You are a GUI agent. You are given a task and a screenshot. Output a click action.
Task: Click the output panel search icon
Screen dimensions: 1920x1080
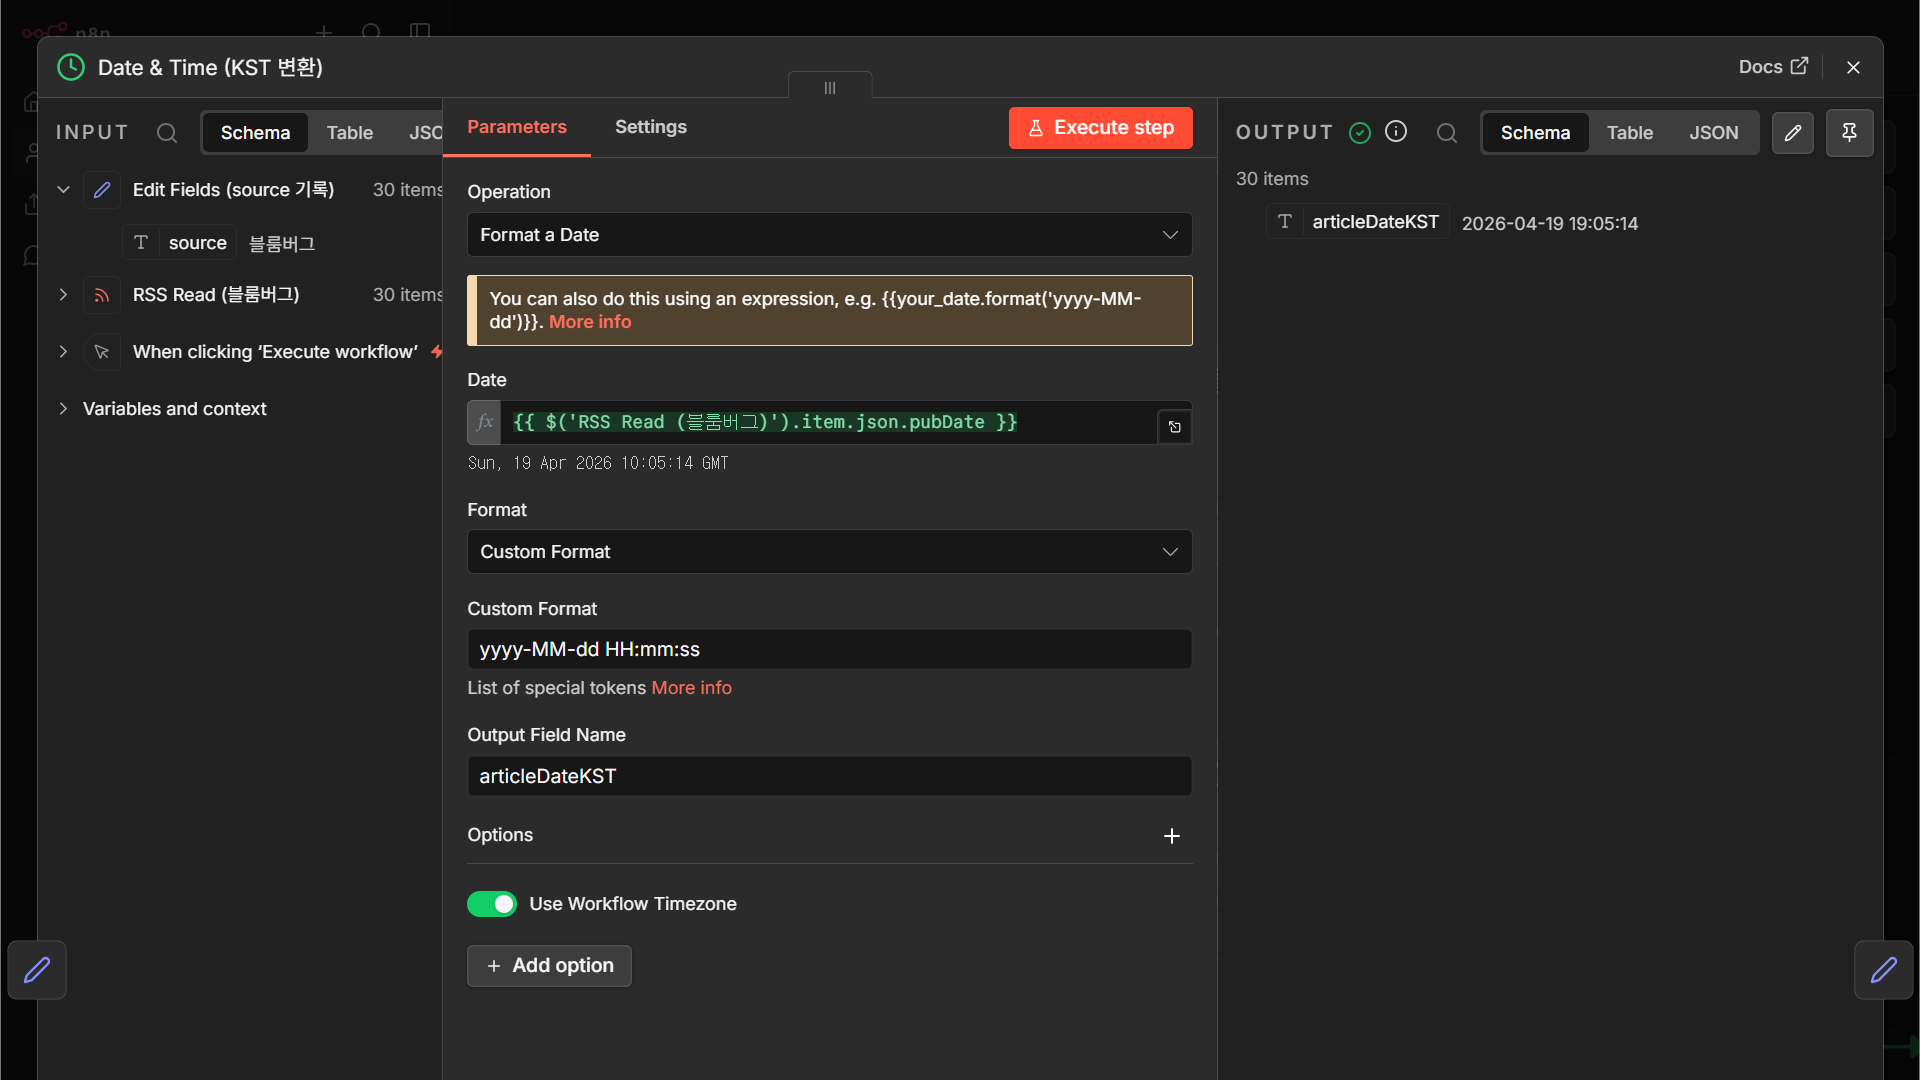1447,133
